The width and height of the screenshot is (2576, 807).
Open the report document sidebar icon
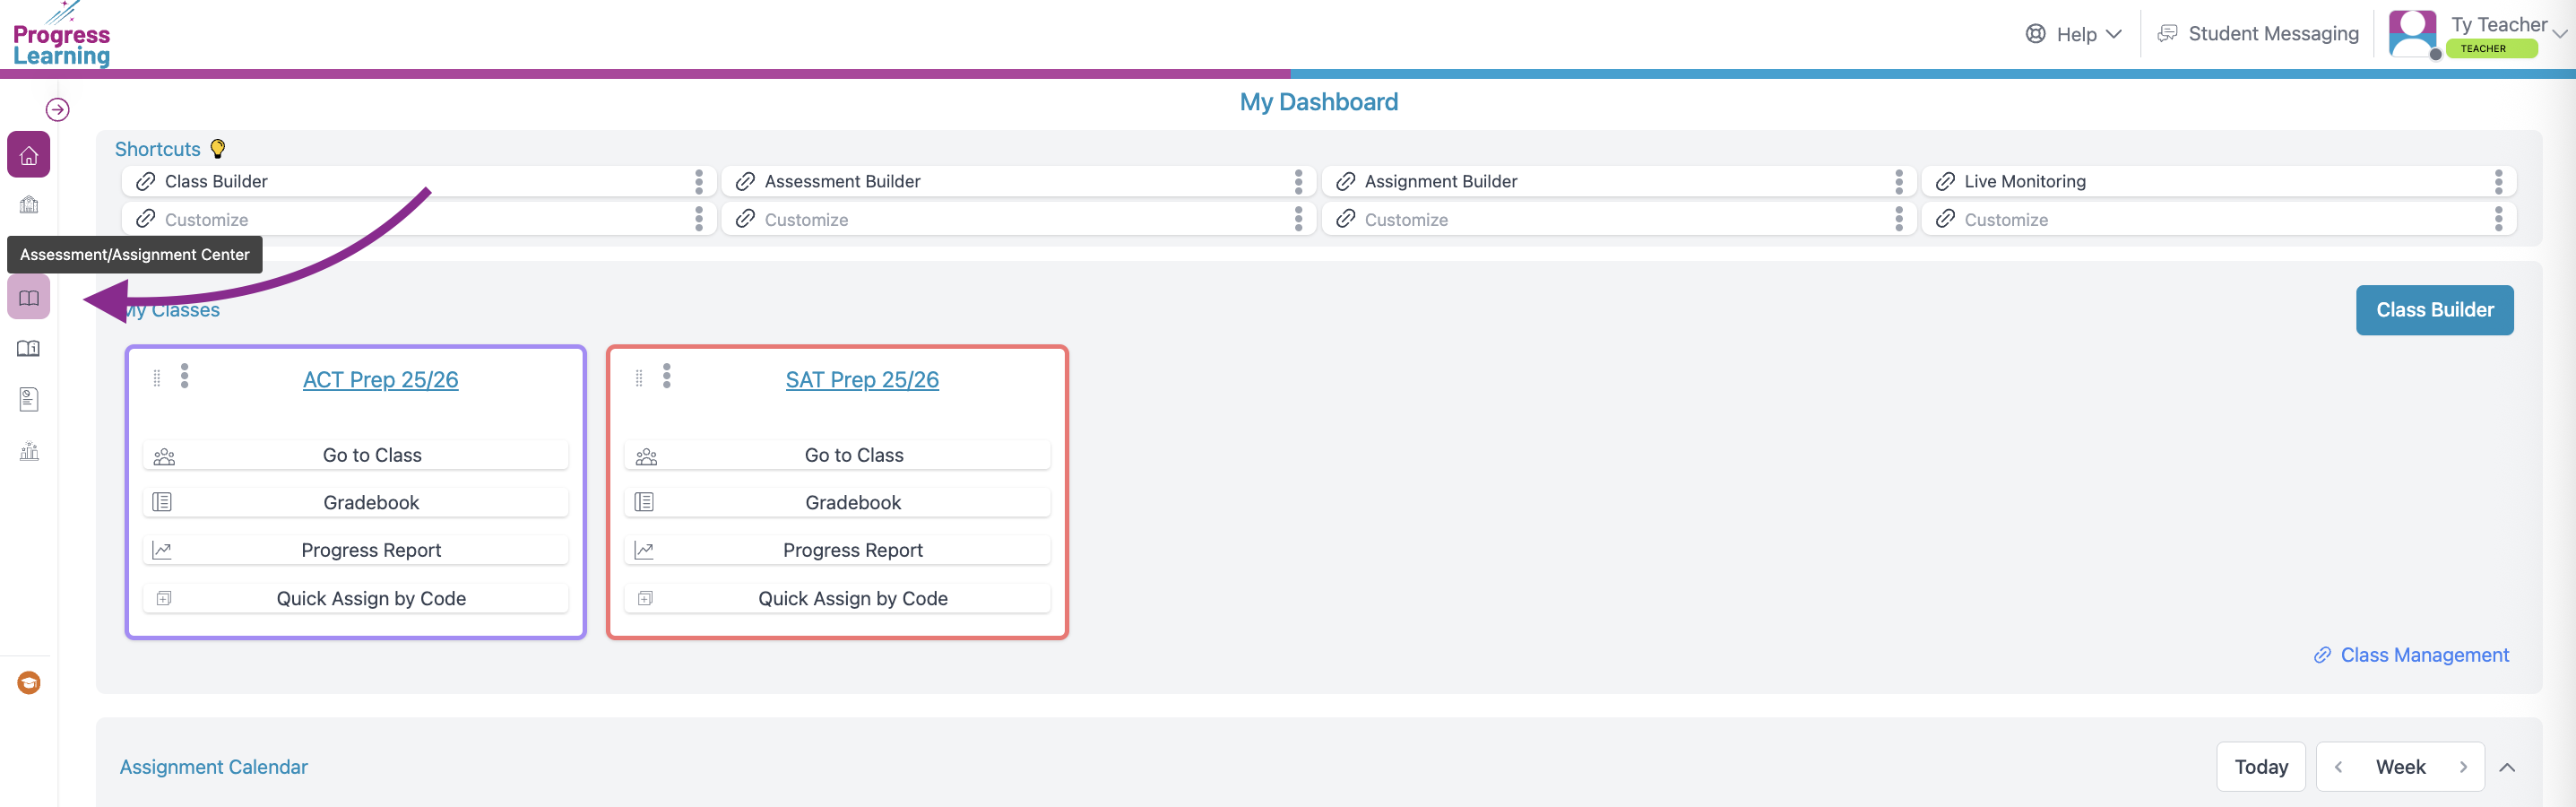click(x=29, y=399)
